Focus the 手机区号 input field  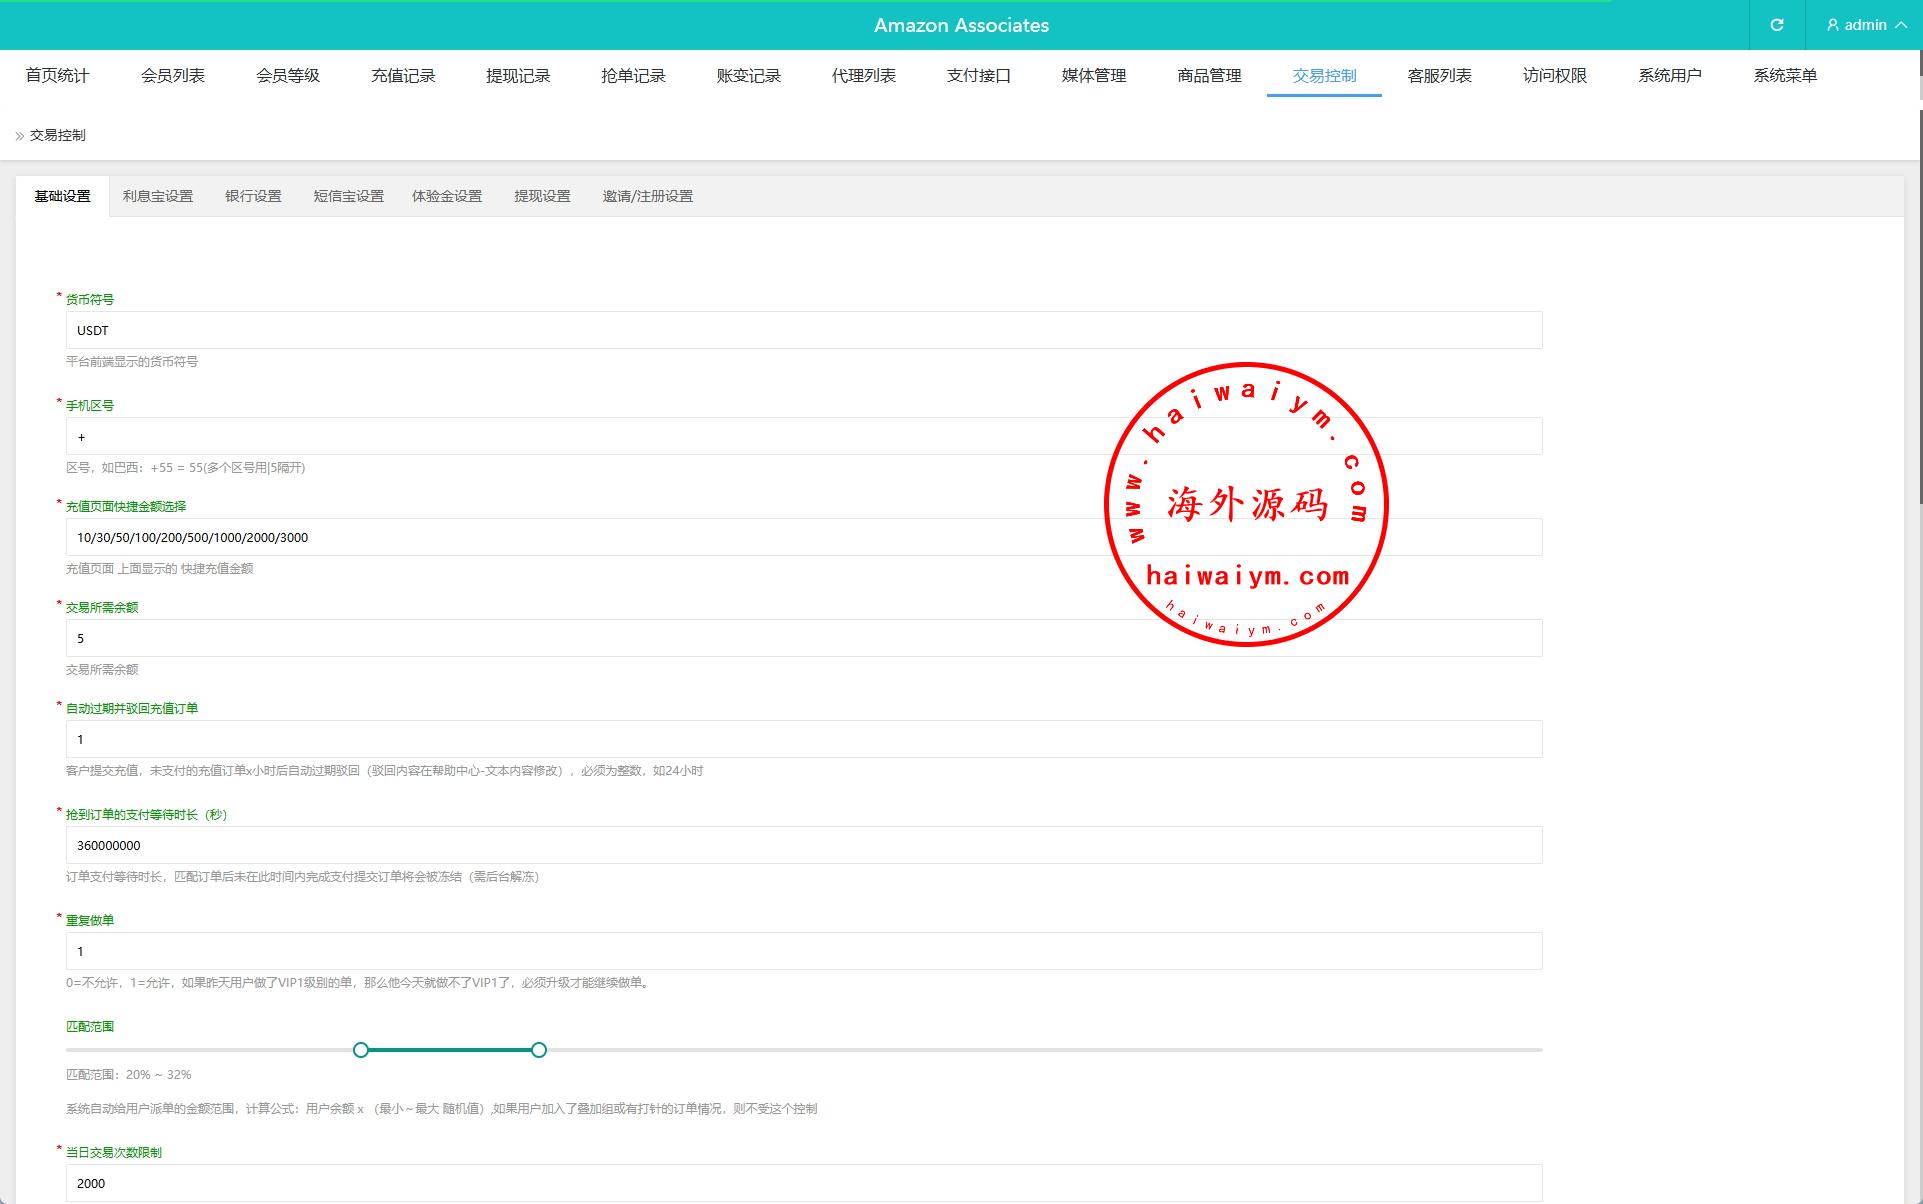600,437
